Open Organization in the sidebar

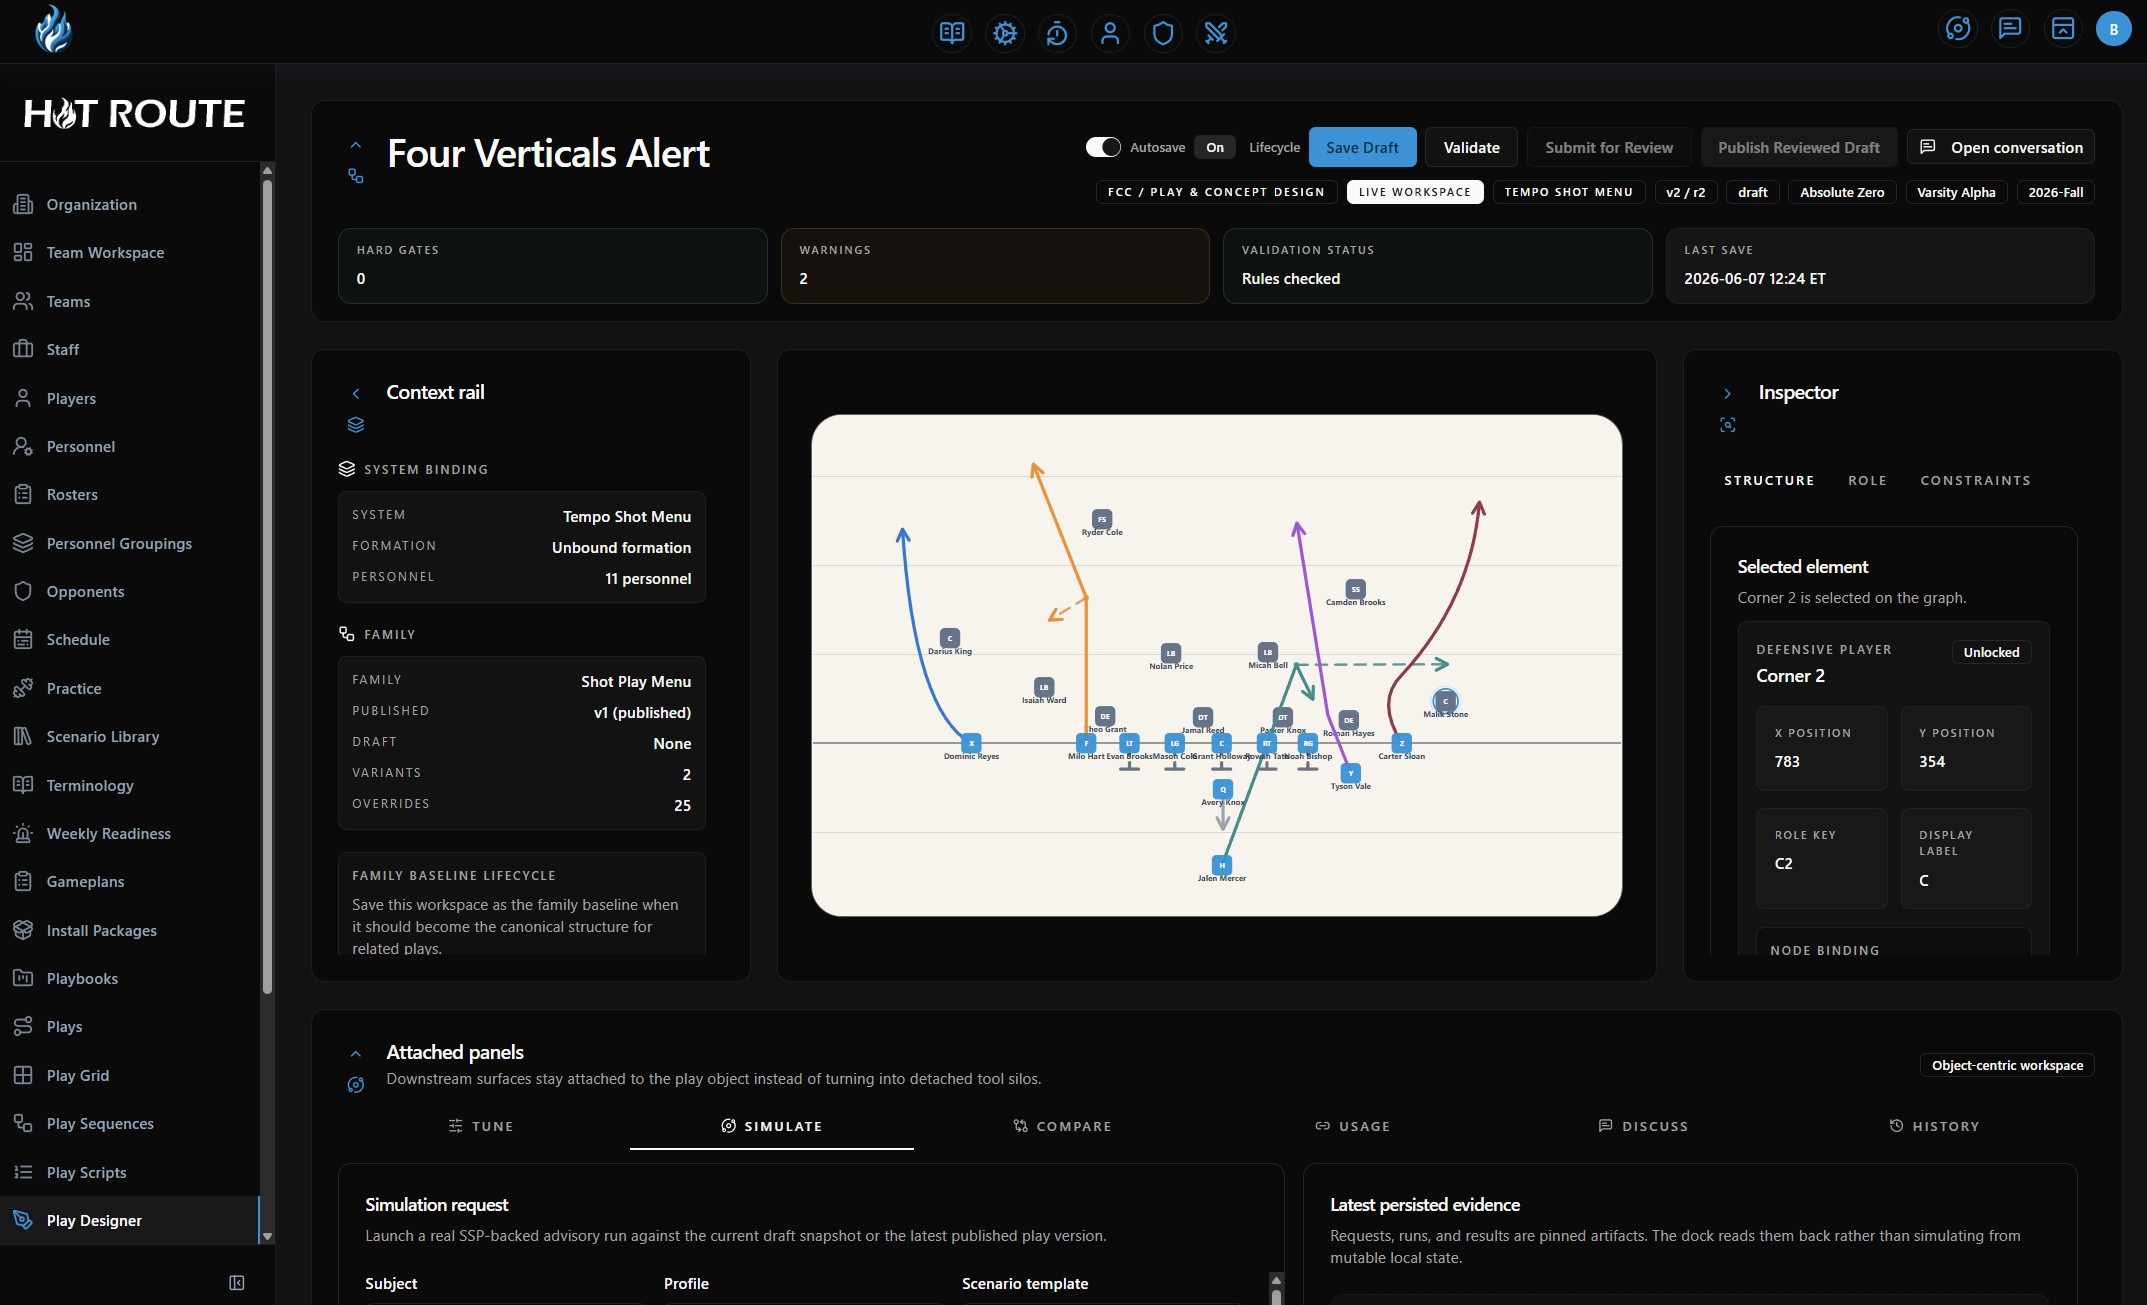coord(130,204)
